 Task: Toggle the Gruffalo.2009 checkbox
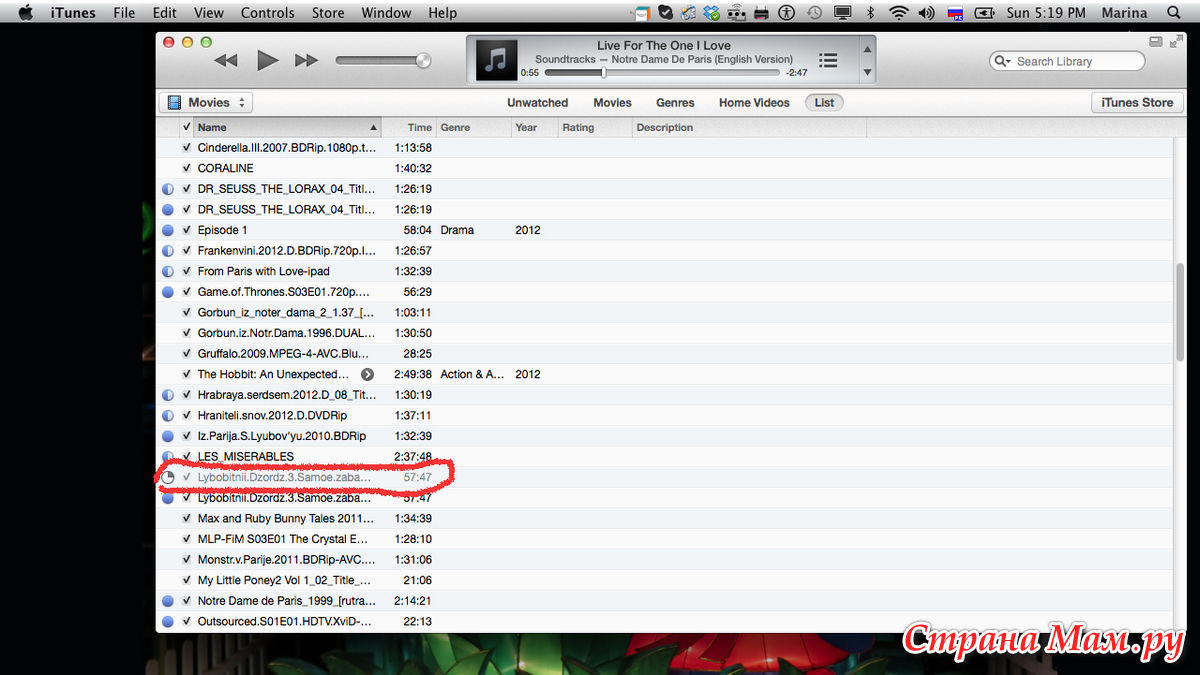186,353
